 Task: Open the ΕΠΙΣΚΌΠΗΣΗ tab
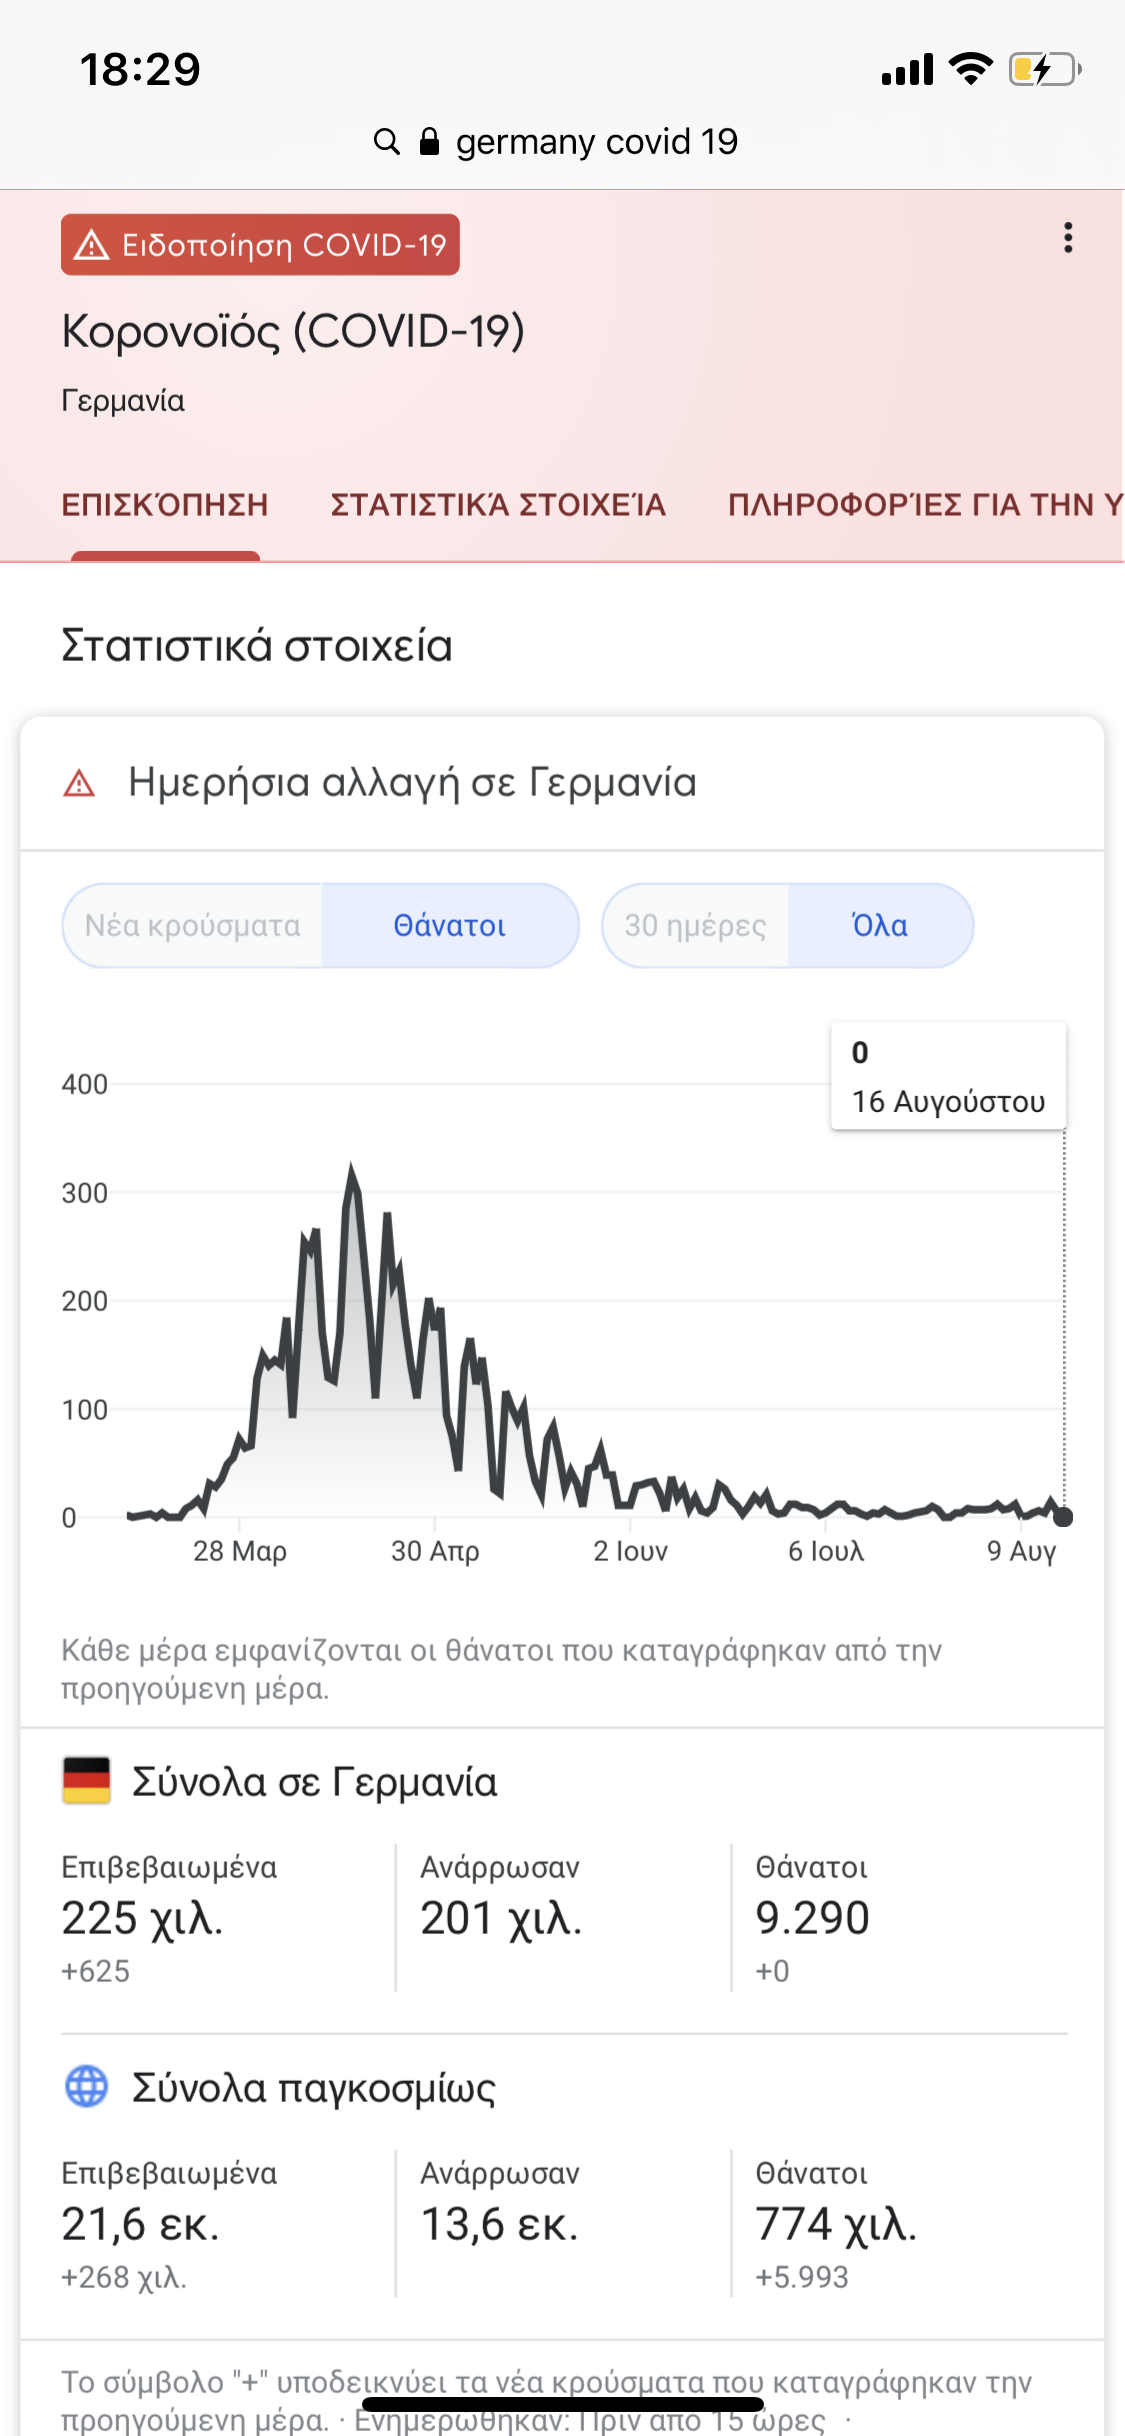click(x=165, y=505)
